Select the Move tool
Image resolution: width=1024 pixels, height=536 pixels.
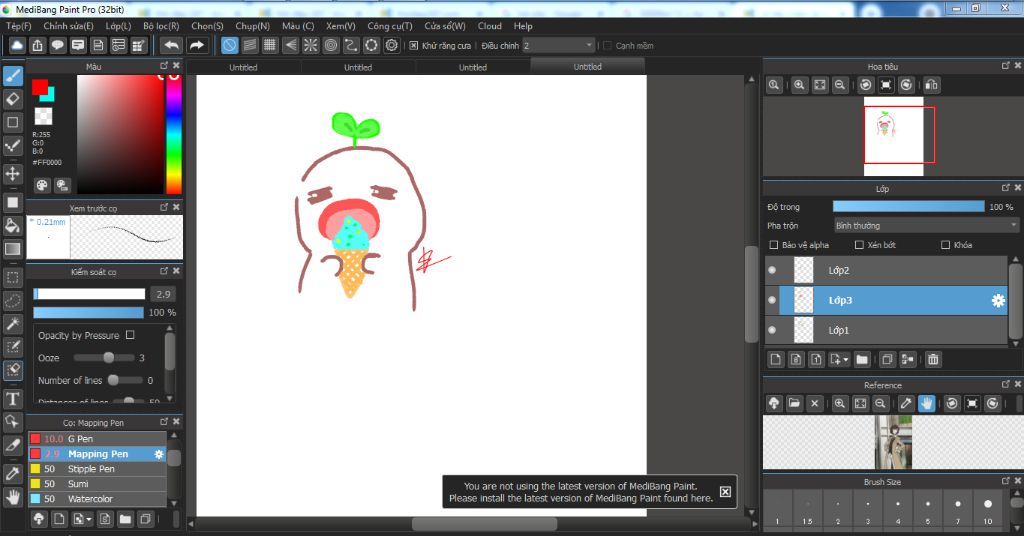(12, 174)
